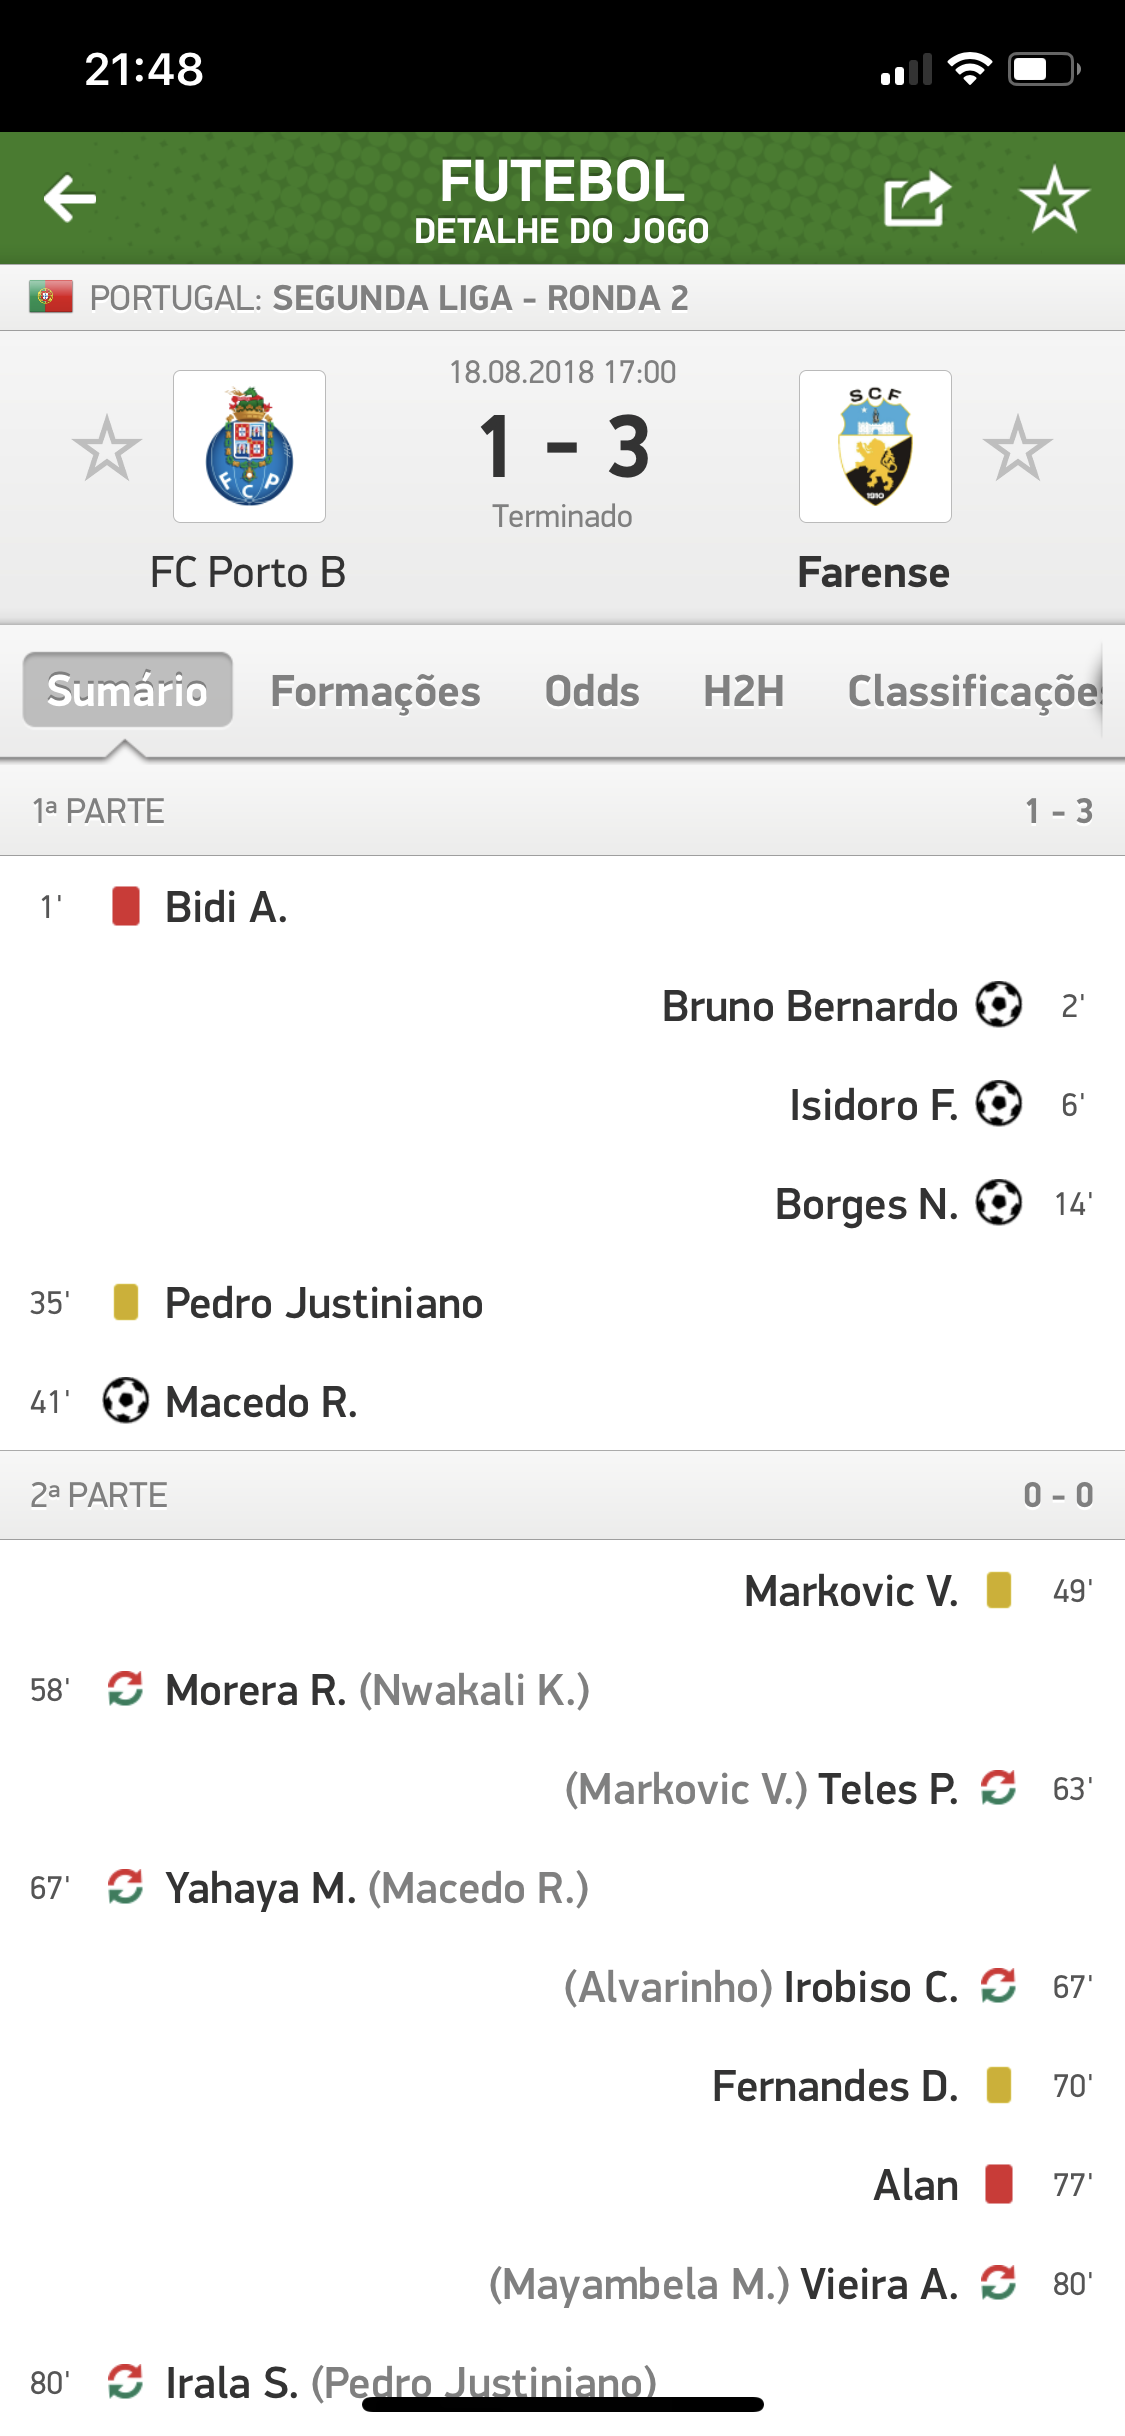
Task: Tap Macedo R. goal ball icon
Action: pos(126,1400)
